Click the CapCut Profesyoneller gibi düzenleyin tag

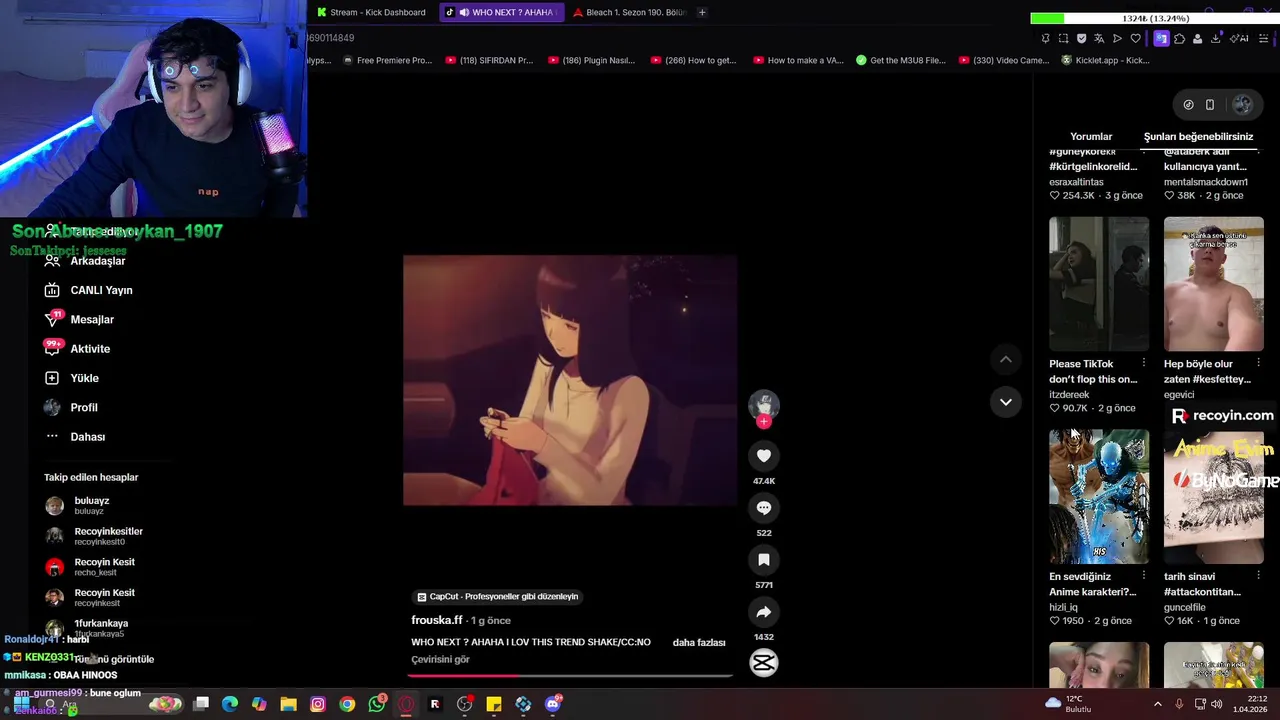point(497,596)
